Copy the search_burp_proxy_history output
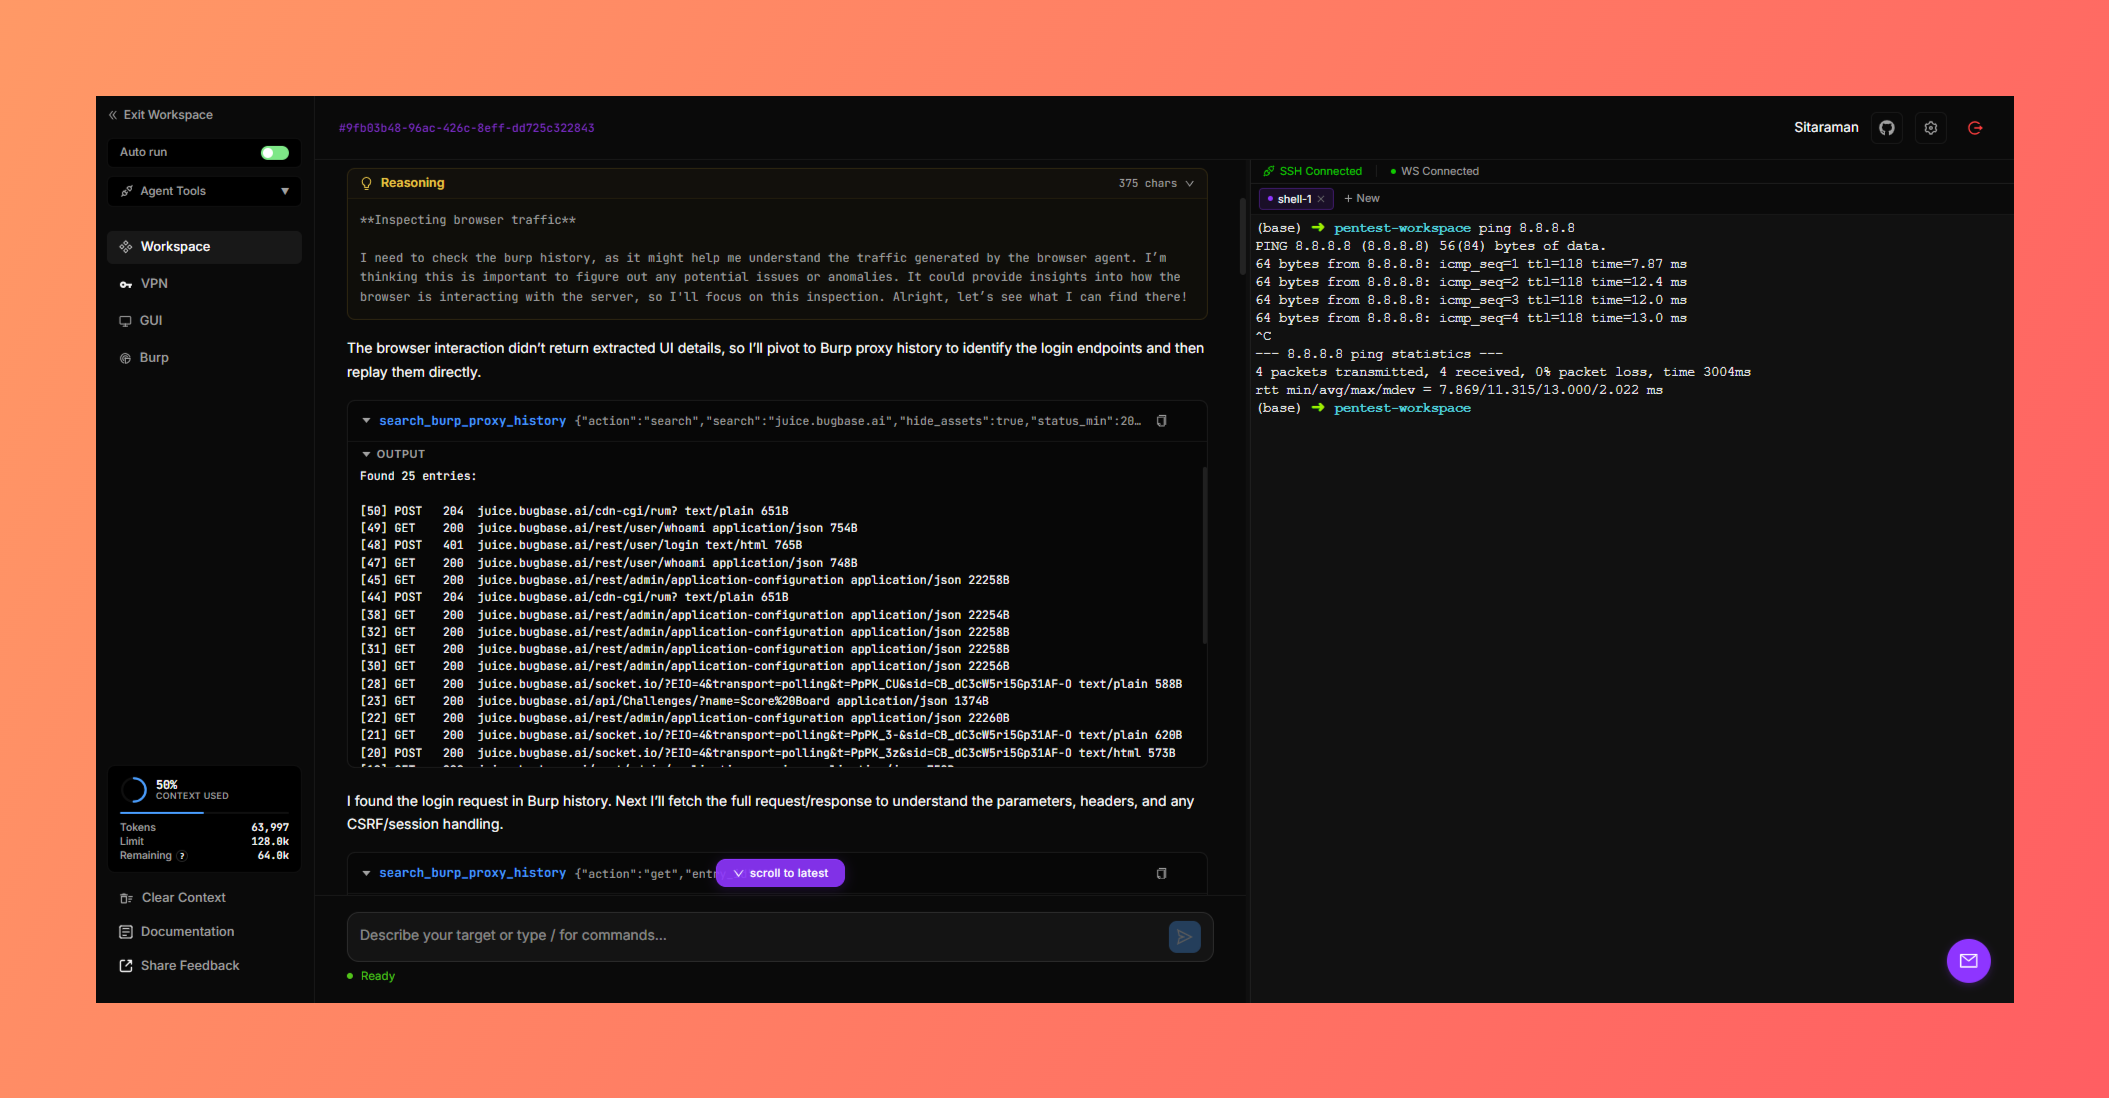This screenshot has width=2109, height=1098. (x=1161, y=421)
